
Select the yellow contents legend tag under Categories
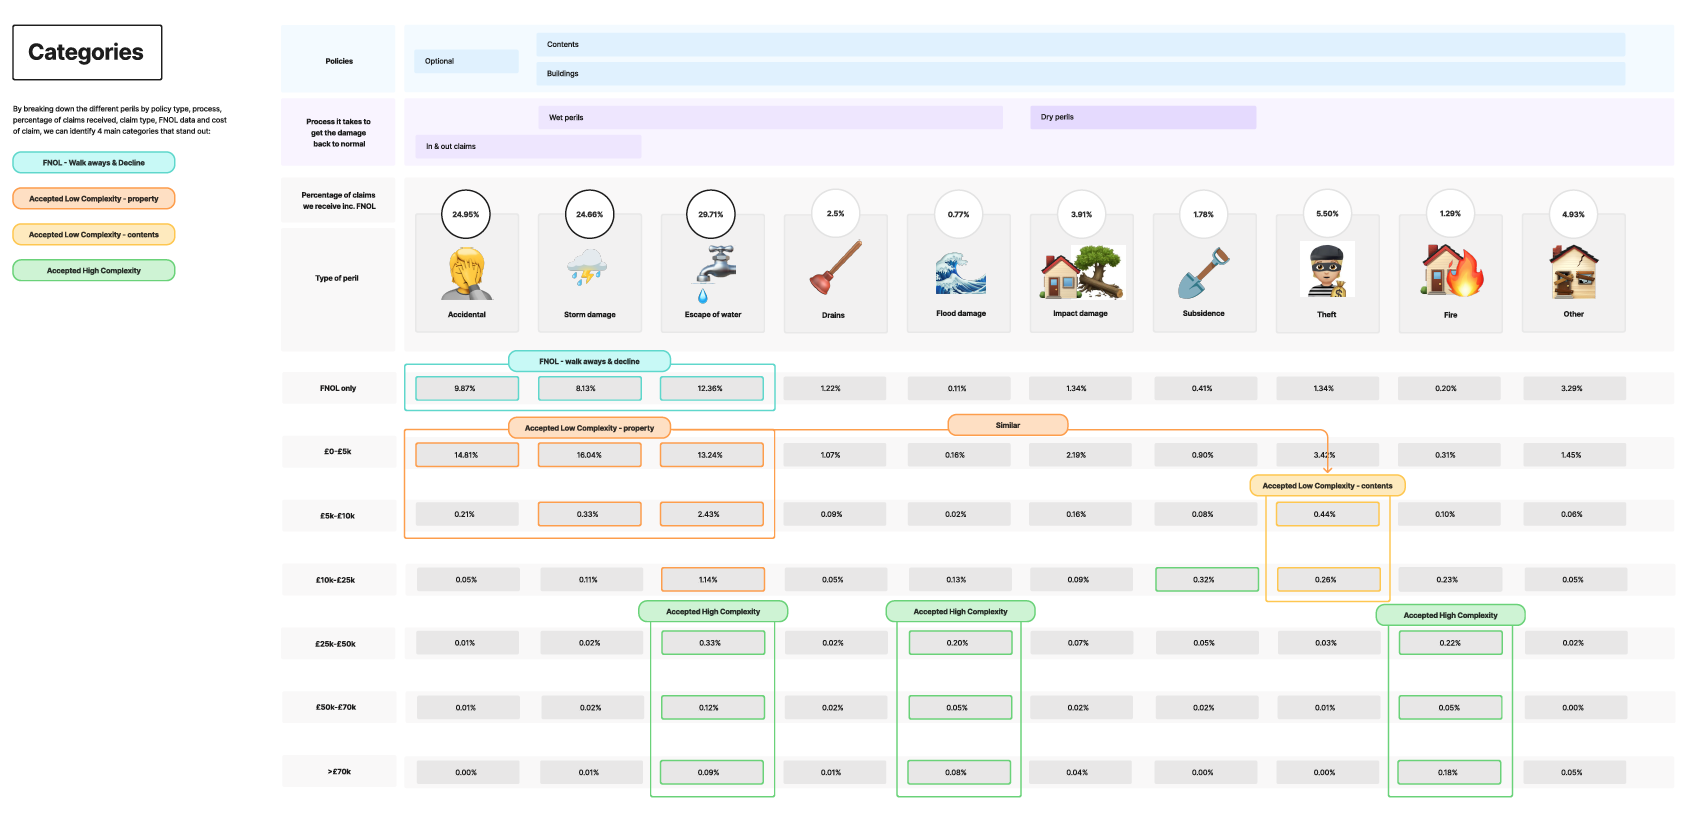click(94, 234)
